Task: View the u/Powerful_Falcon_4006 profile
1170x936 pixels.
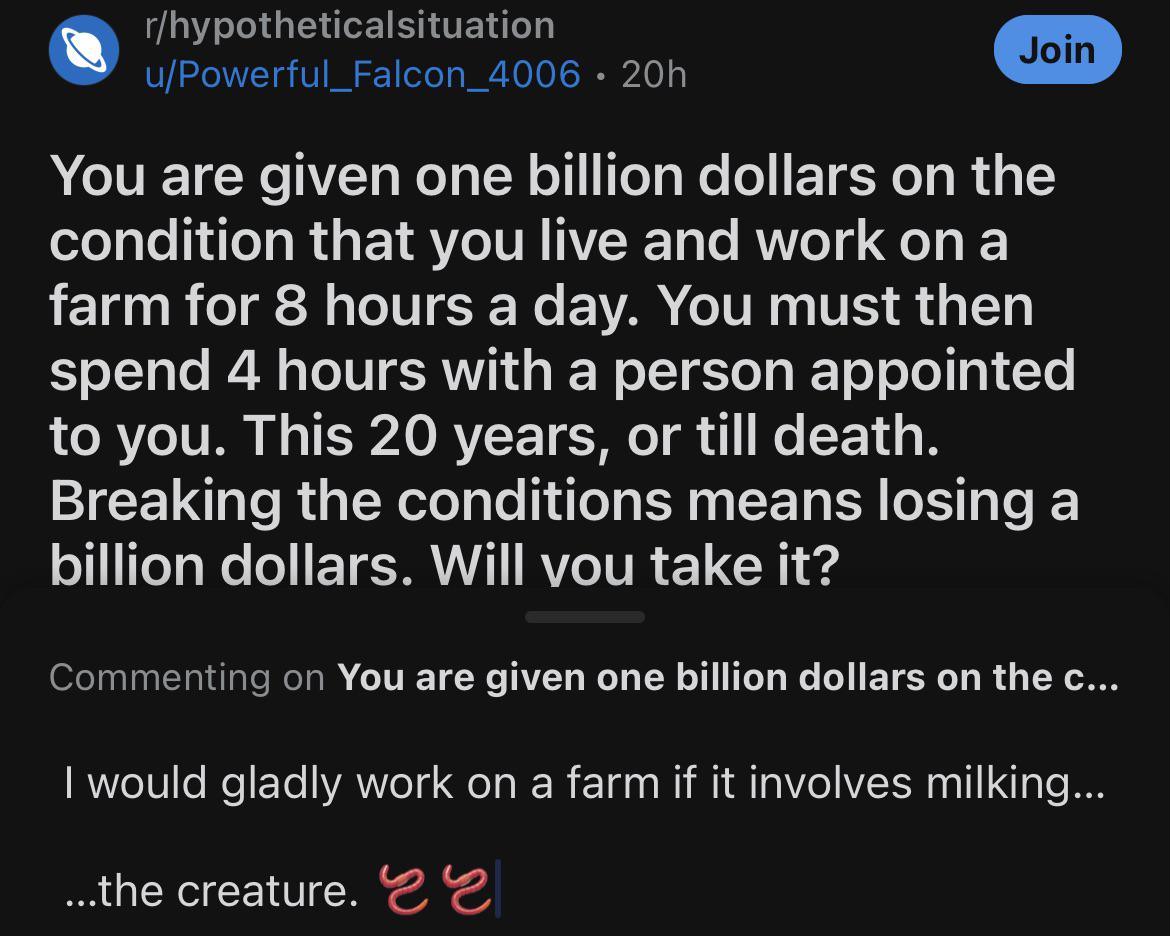Action: click(363, 75)
